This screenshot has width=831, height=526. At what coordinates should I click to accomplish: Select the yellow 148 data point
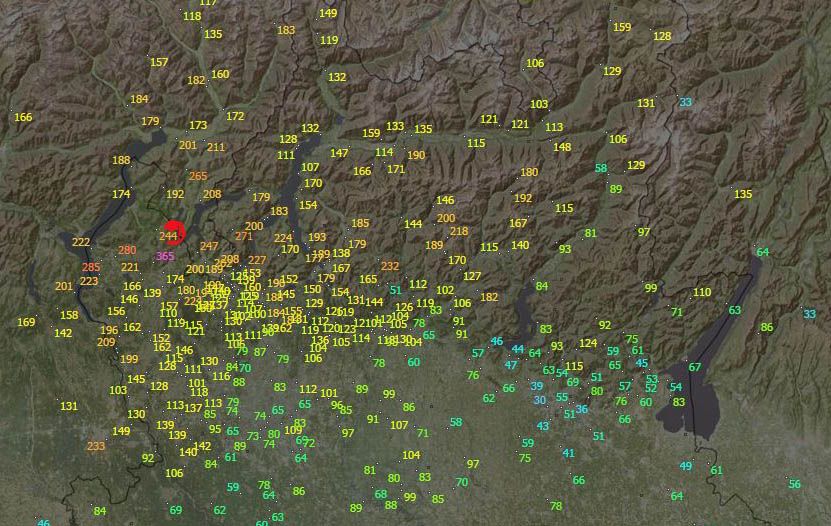tap(563, 147)
